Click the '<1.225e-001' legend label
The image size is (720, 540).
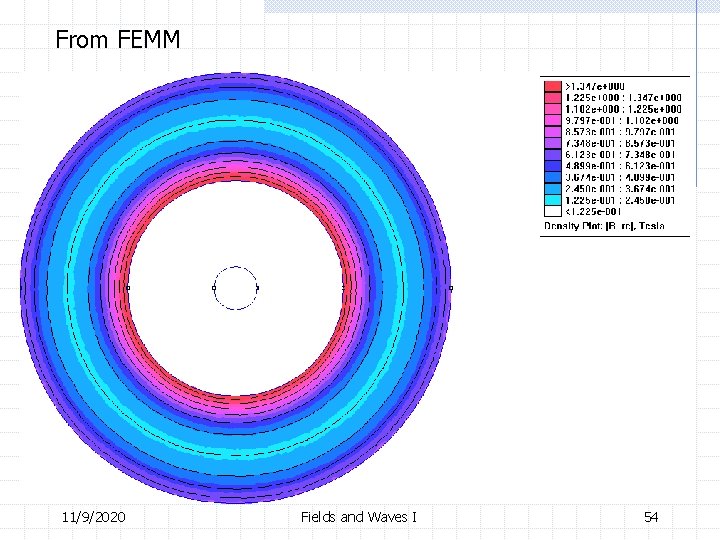tap(593, 211)
